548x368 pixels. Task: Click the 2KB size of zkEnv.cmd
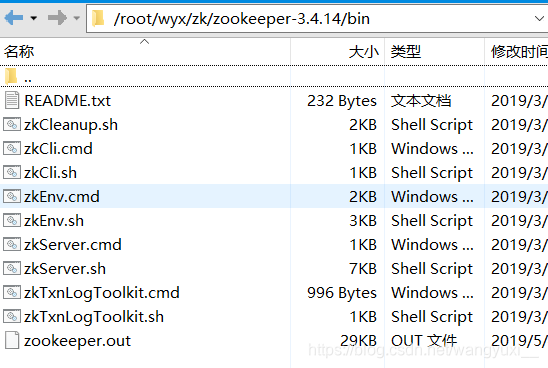pos(363,197)
